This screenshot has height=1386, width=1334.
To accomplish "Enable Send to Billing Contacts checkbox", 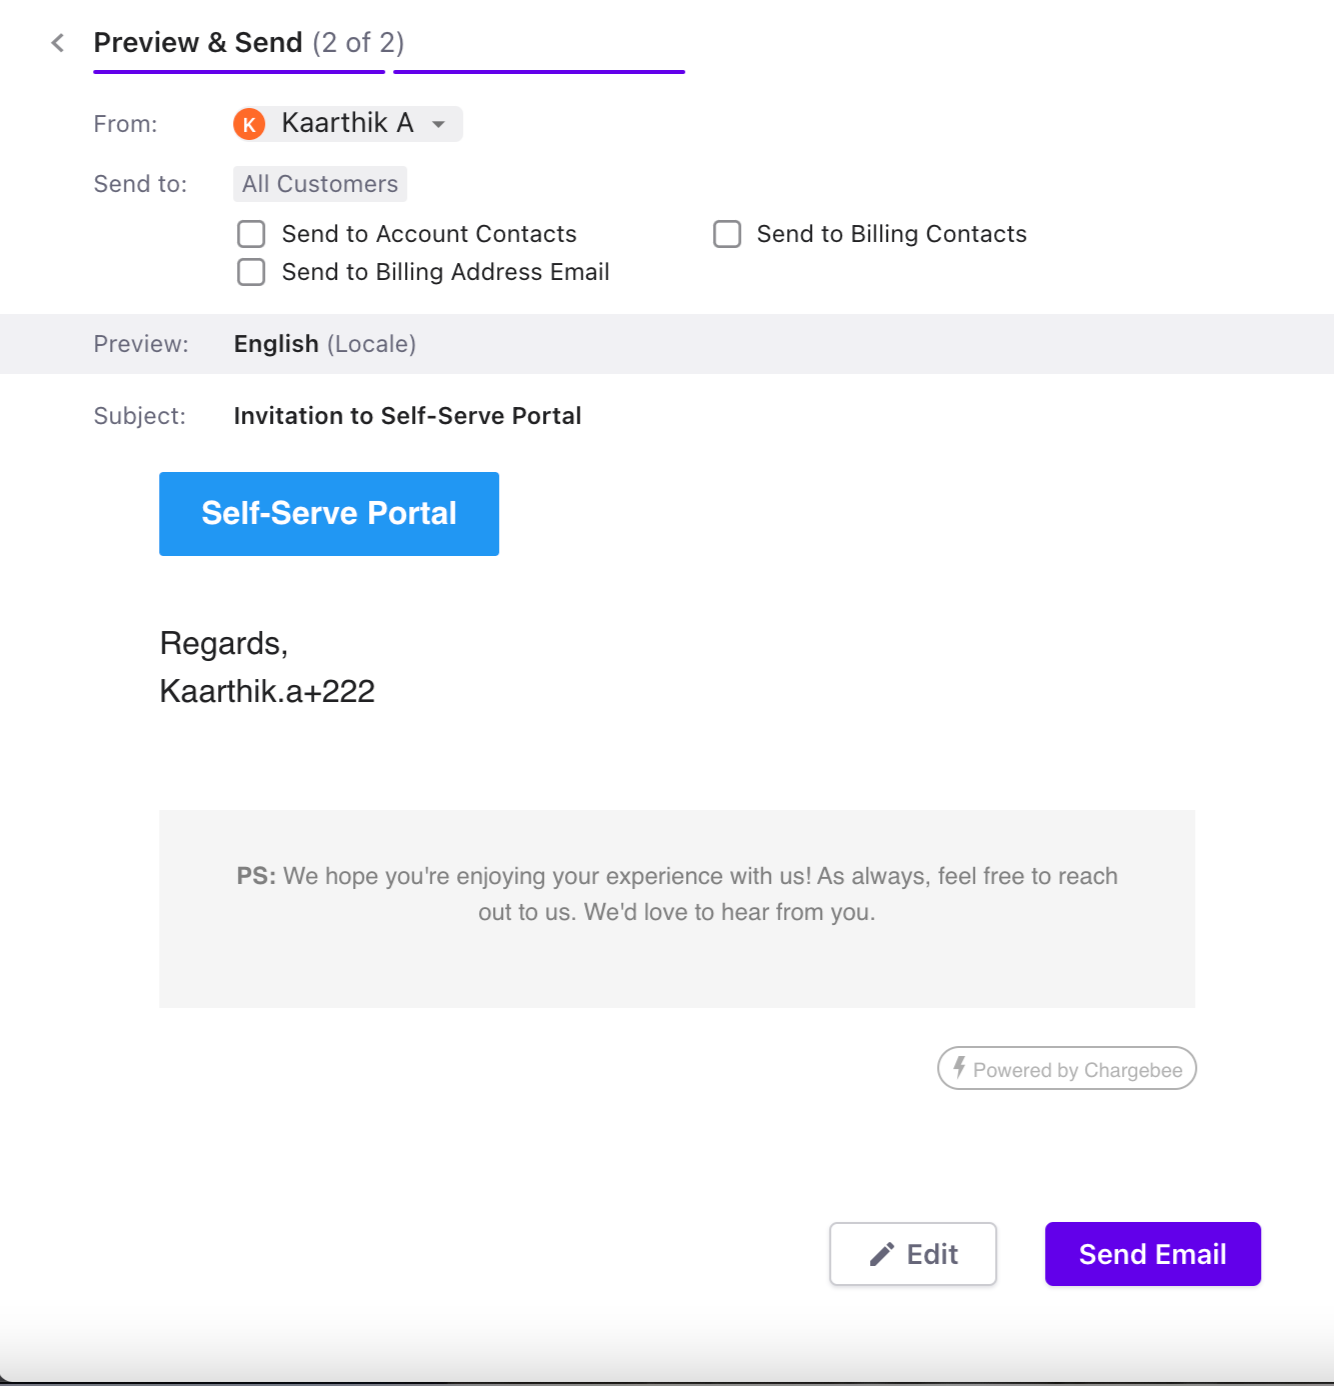I will pyautogui.click(x=727, y=234).
